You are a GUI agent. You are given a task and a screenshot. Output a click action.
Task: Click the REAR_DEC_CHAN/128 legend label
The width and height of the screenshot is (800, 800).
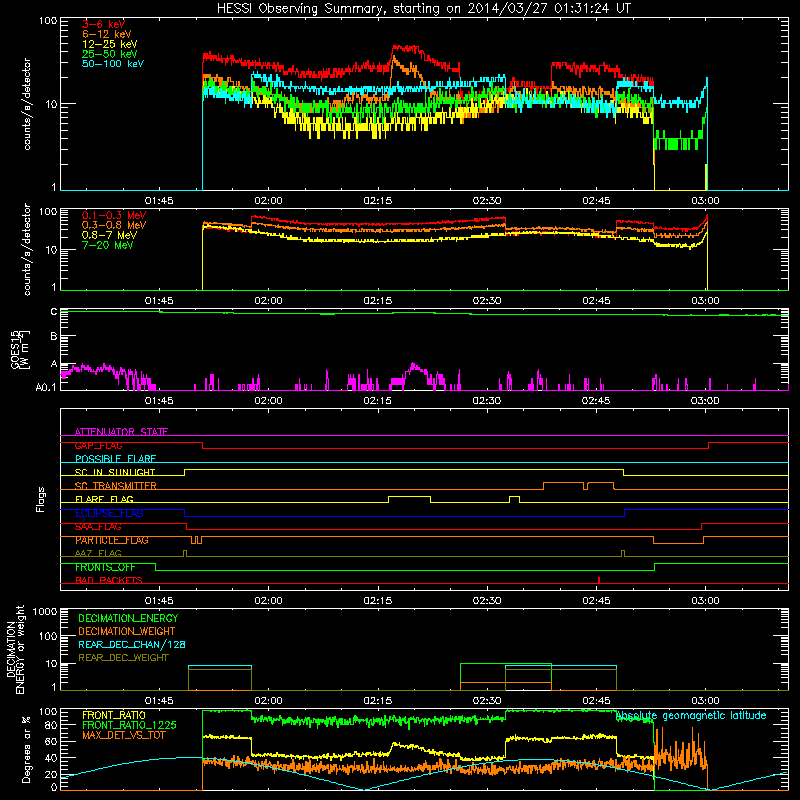[132, 644]
